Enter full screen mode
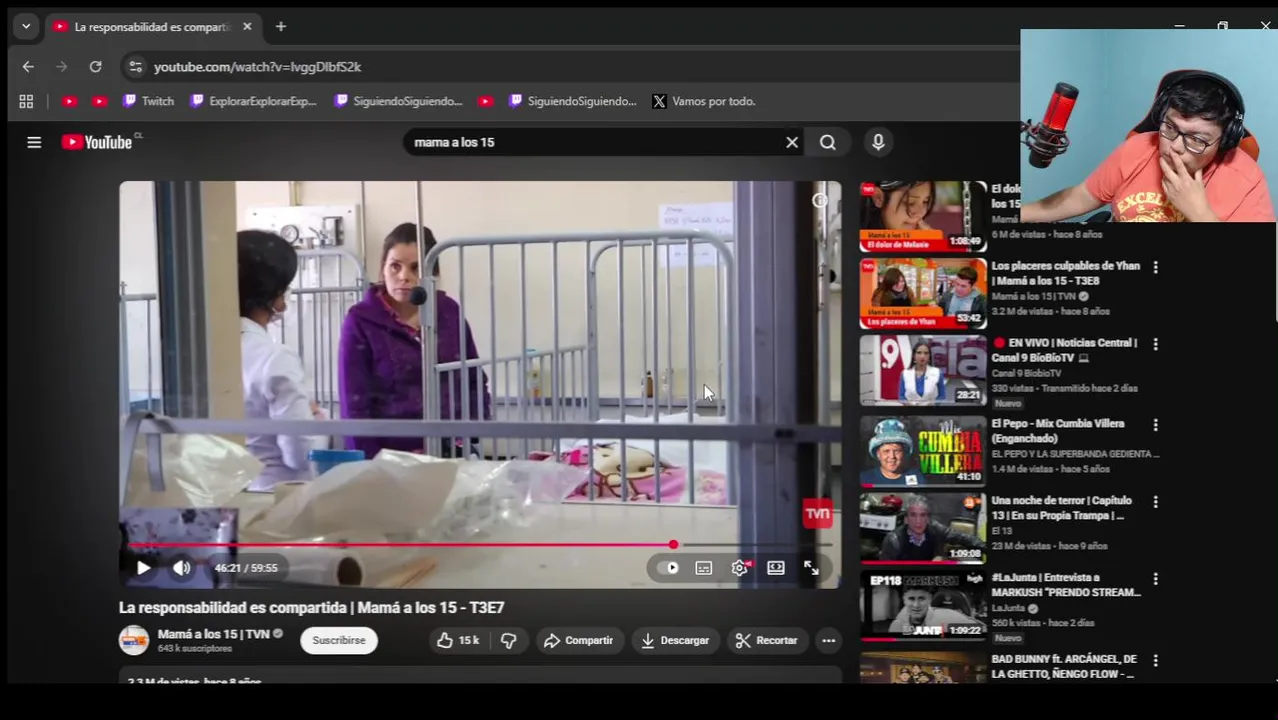The height and width of the screenshot is (720, 1278). coord(812,568)
